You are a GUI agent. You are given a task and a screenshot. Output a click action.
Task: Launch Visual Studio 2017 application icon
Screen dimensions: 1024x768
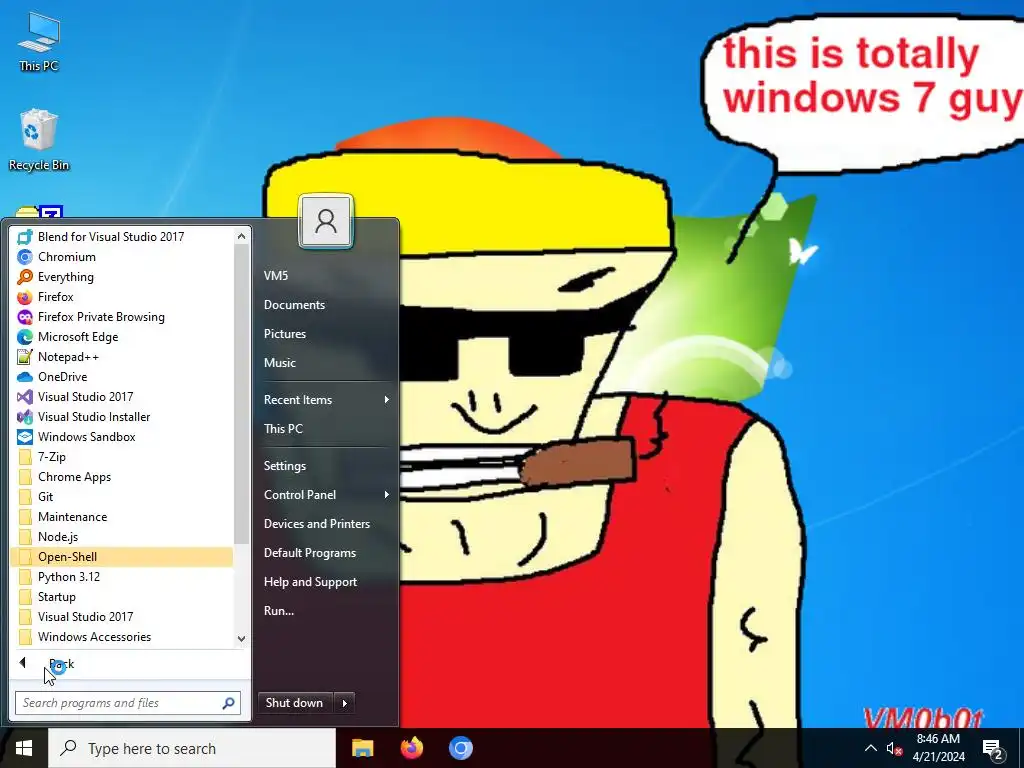click(x=25, y=396)
